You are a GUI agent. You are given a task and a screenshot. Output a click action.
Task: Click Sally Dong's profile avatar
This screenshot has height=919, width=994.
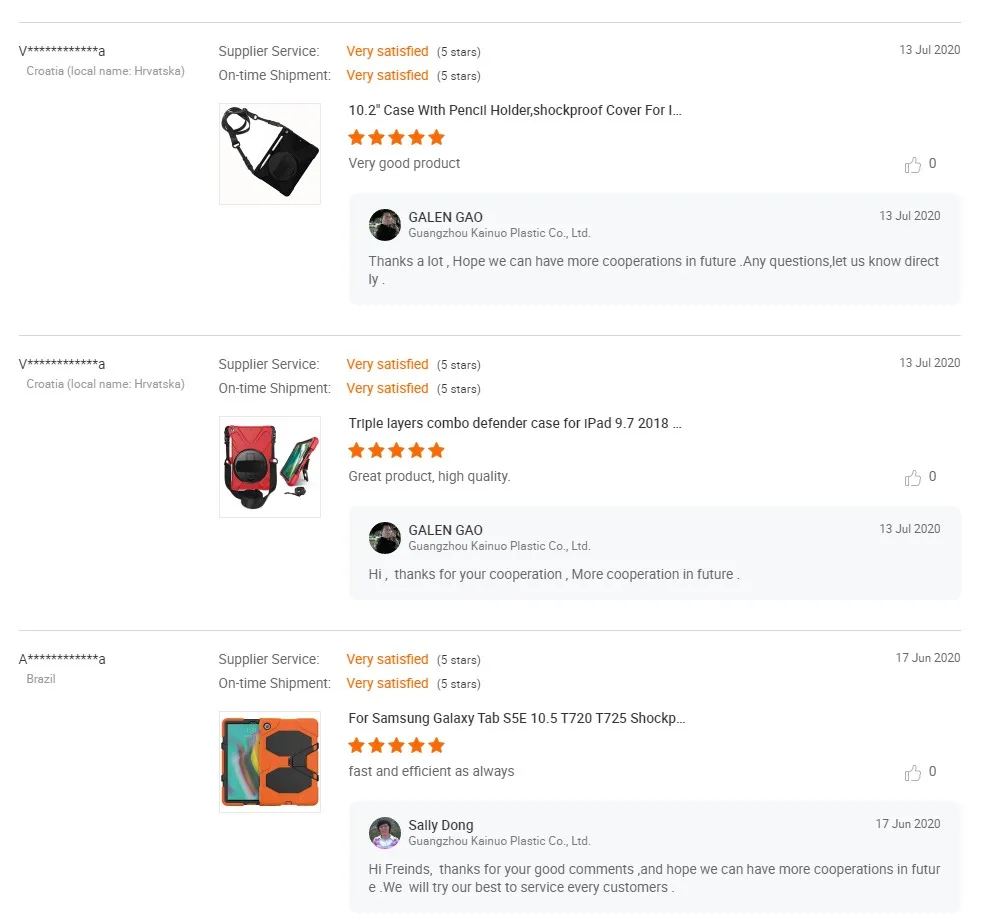coord(385,833)
